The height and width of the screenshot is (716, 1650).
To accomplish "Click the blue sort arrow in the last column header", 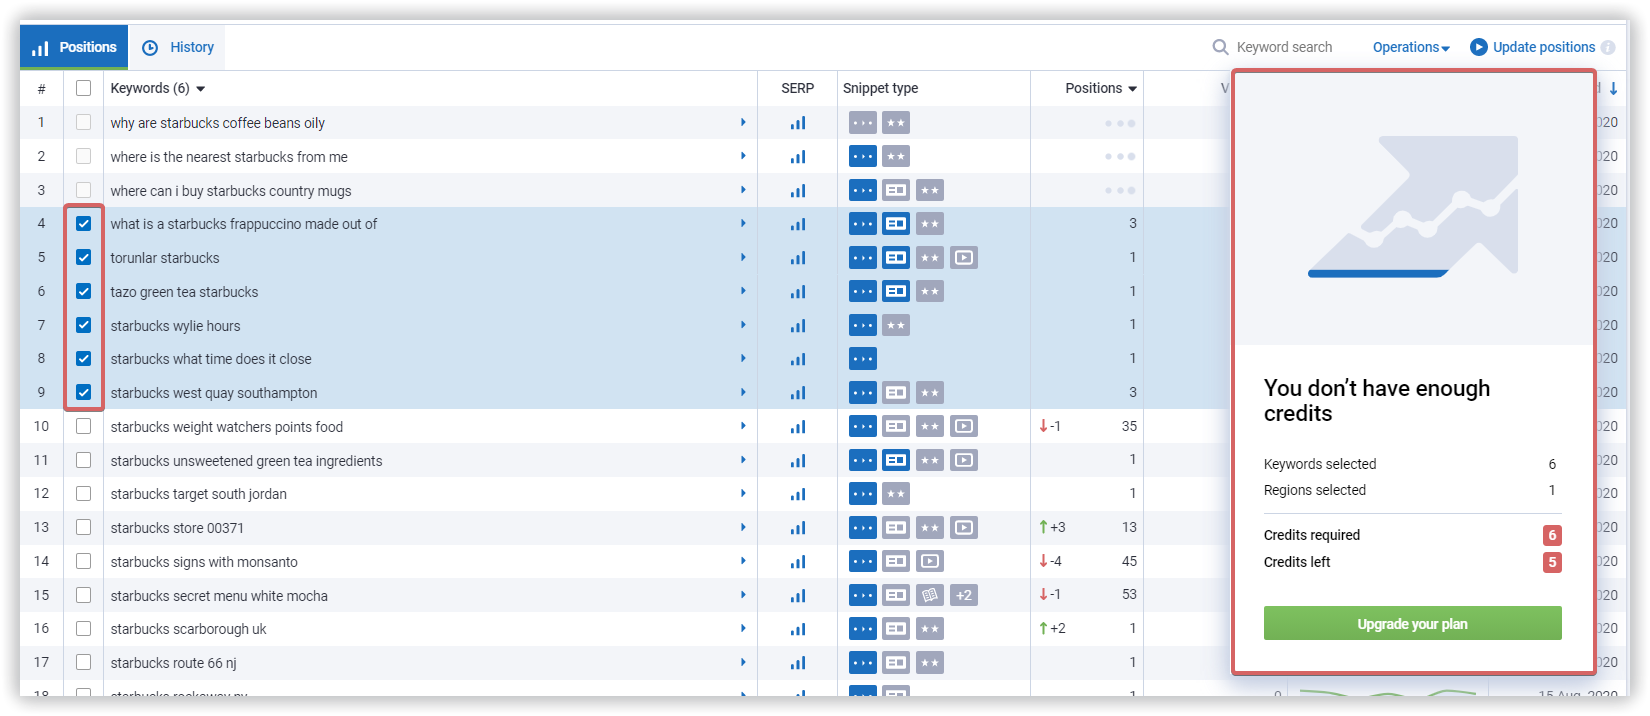I will tap(1613, 89).
